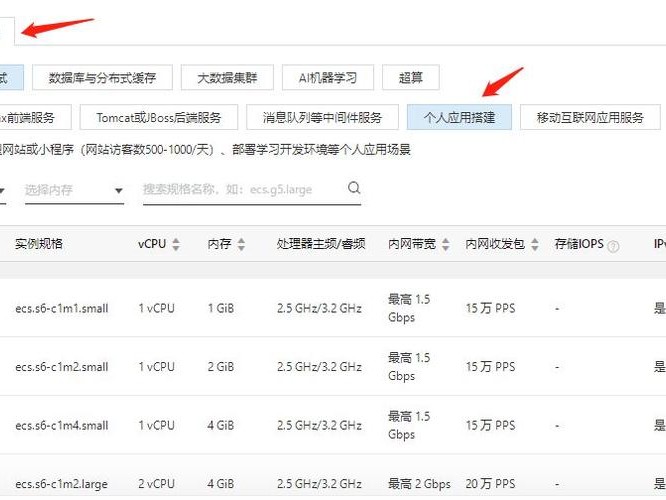
Task: Select row ecs.s6-c1m4.small
Action: coord(333,425)
